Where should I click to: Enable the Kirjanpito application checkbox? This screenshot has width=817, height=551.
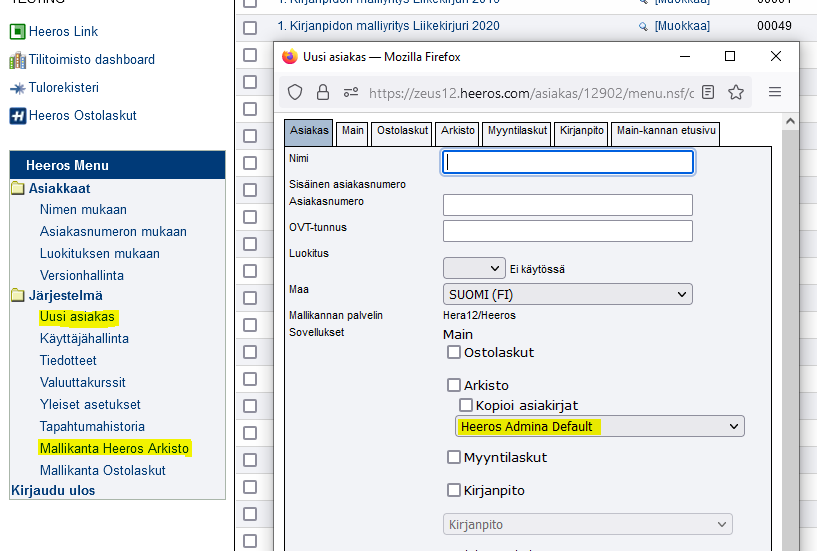[x=454, y=490]
